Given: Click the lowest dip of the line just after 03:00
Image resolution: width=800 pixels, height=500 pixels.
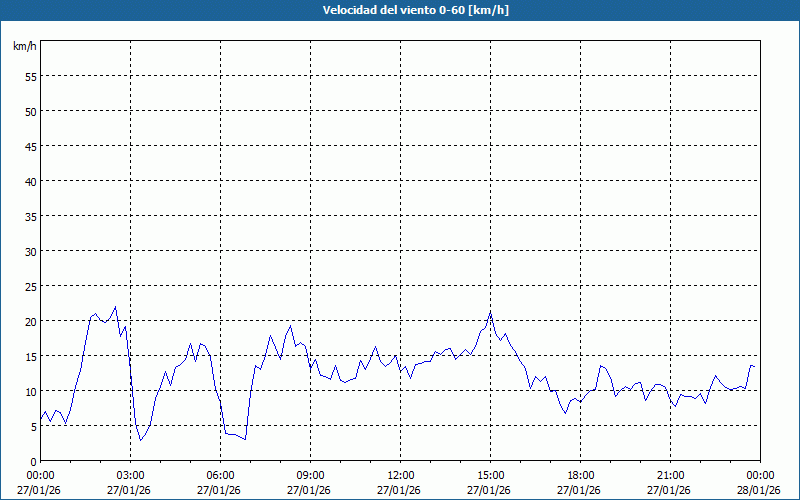Looking at the screenshot, I should point(141,440).
